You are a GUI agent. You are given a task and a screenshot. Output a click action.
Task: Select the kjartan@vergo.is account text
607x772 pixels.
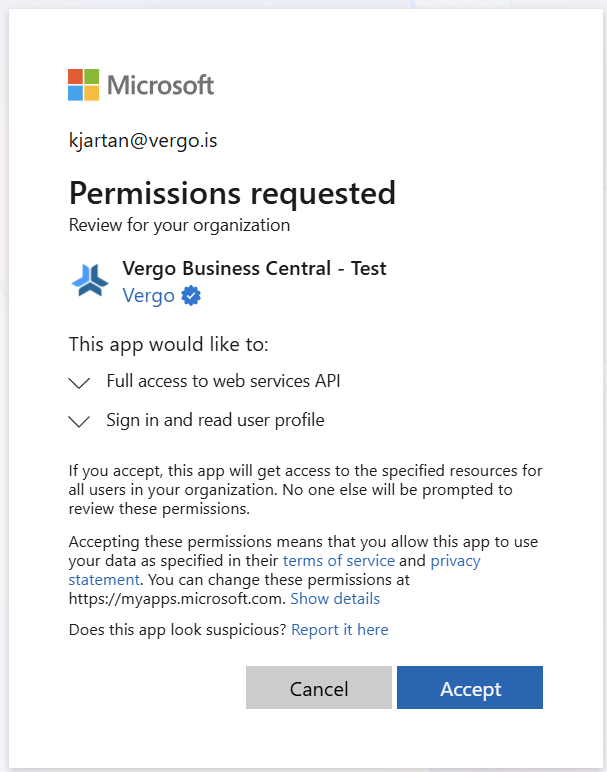143,141
